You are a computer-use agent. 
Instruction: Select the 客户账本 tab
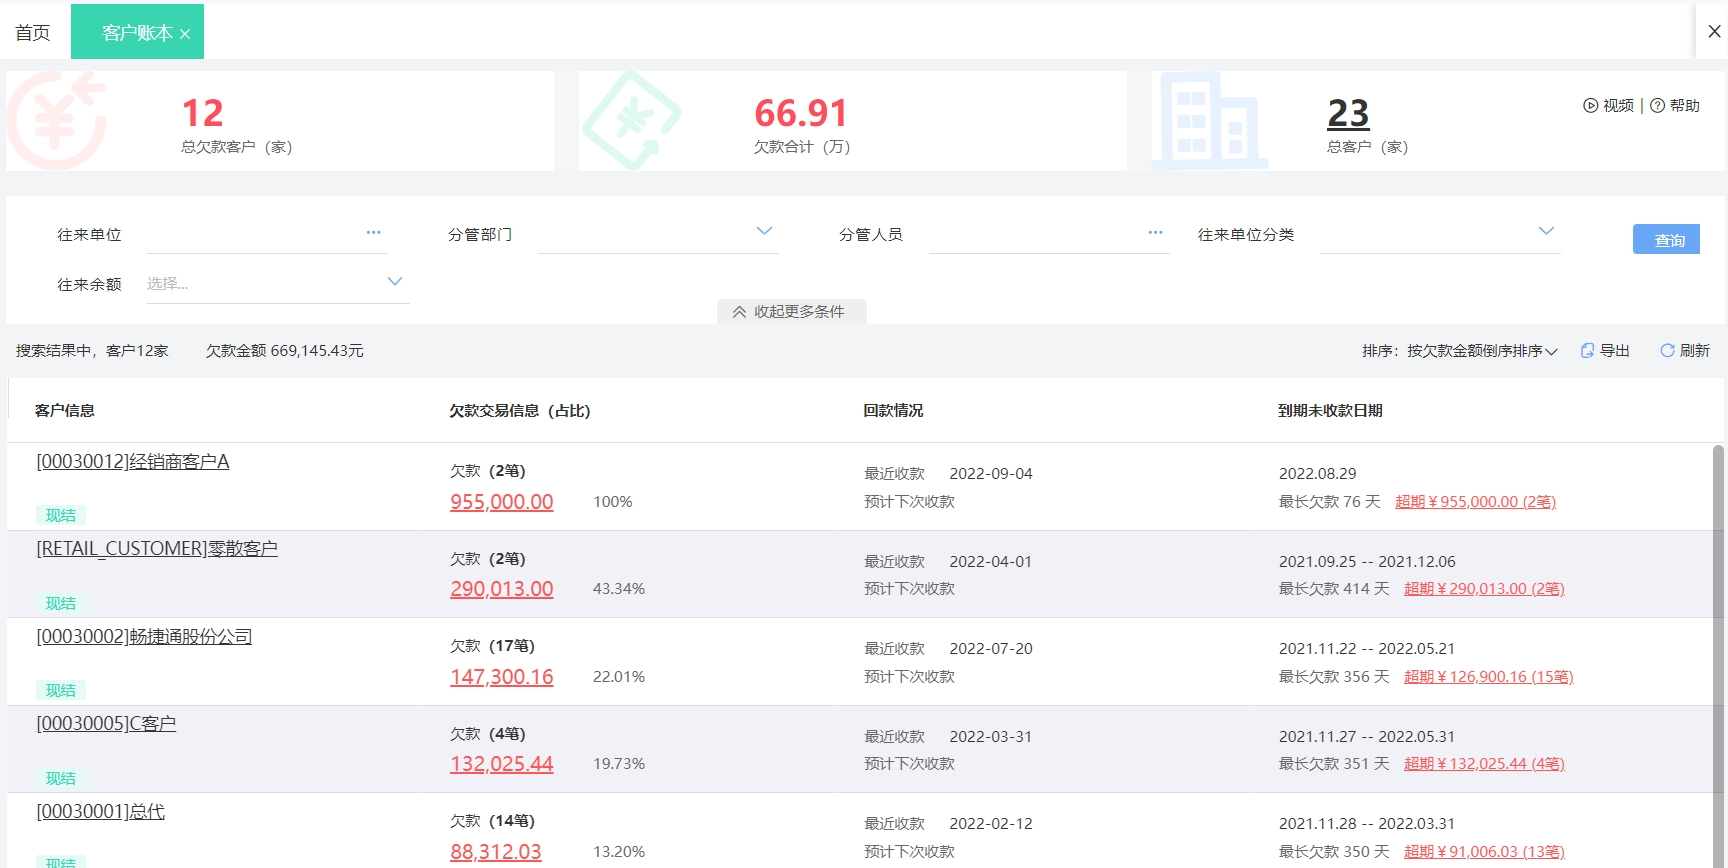(x=135, y=33)
